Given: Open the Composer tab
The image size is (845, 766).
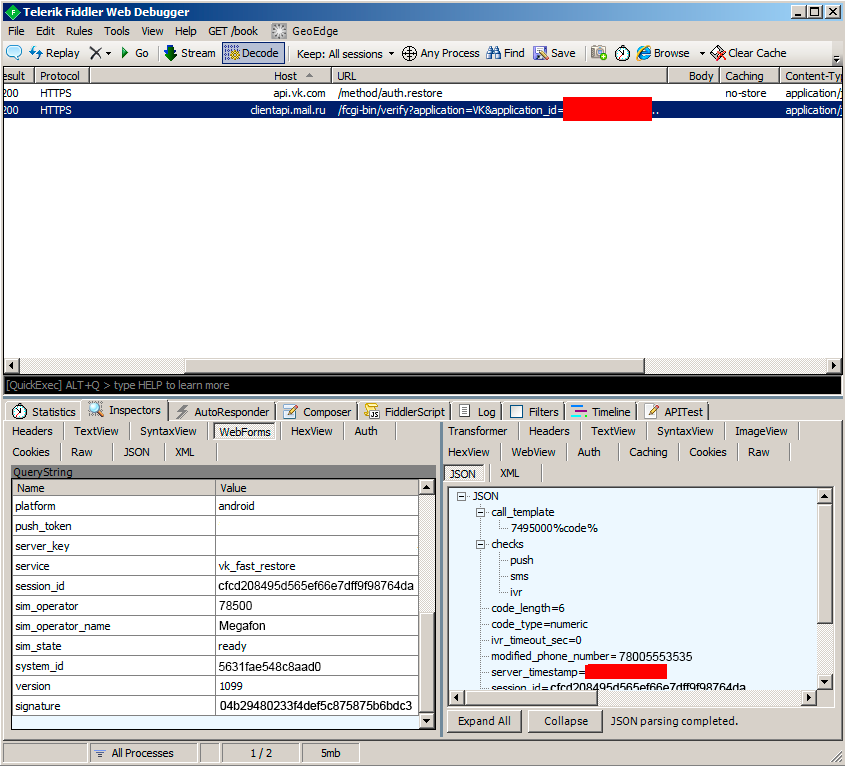Looking at the screenshot, I should pyautogui.click(x=317, y=412).
